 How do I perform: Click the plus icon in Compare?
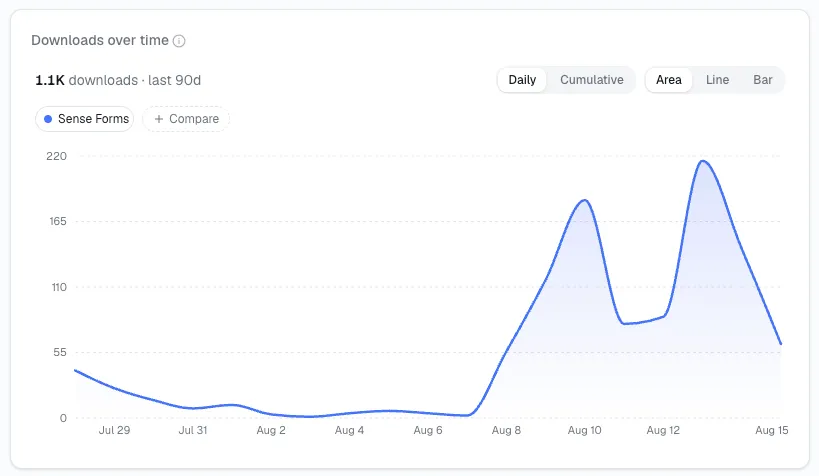click(159, 119)
